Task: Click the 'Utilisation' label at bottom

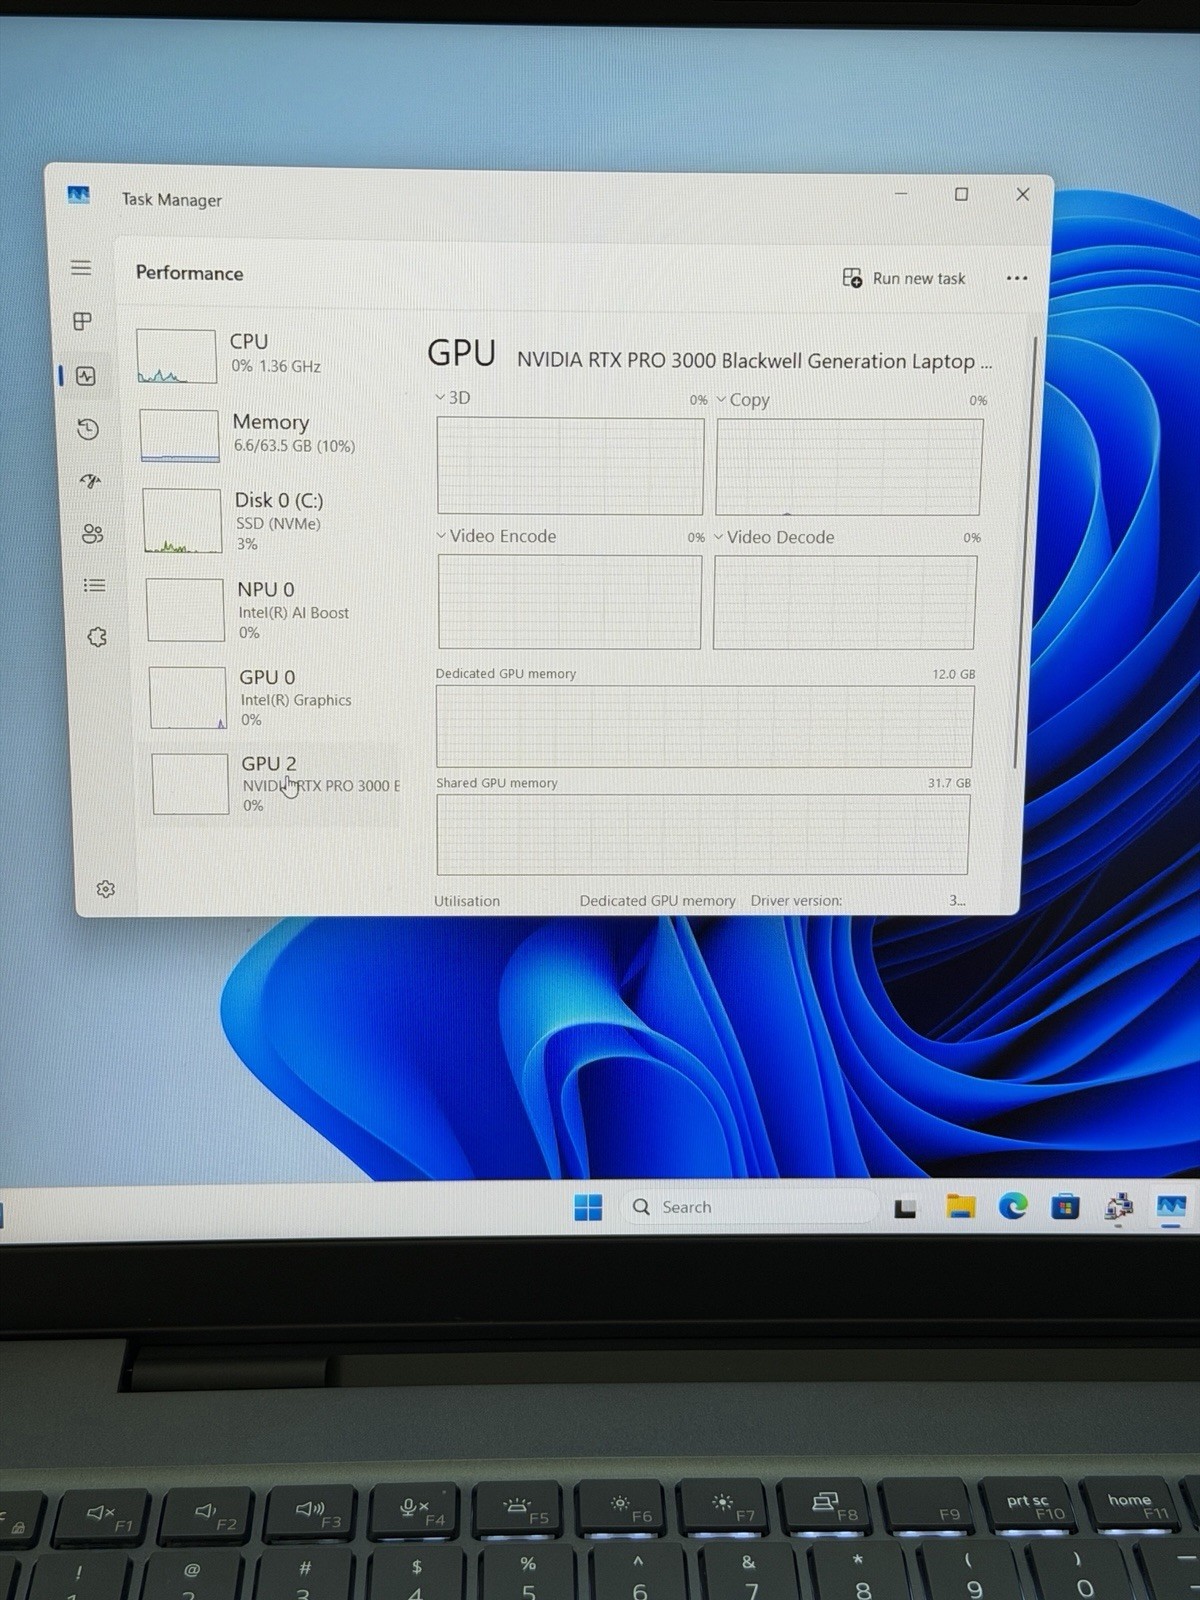Action: [466, 901]
